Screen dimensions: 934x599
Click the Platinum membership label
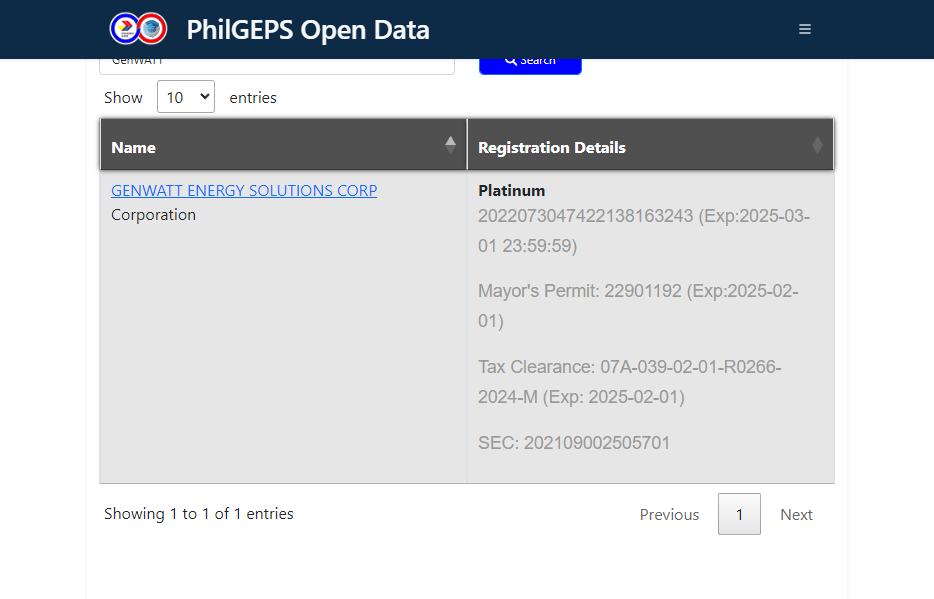click(x=512, y=190)
